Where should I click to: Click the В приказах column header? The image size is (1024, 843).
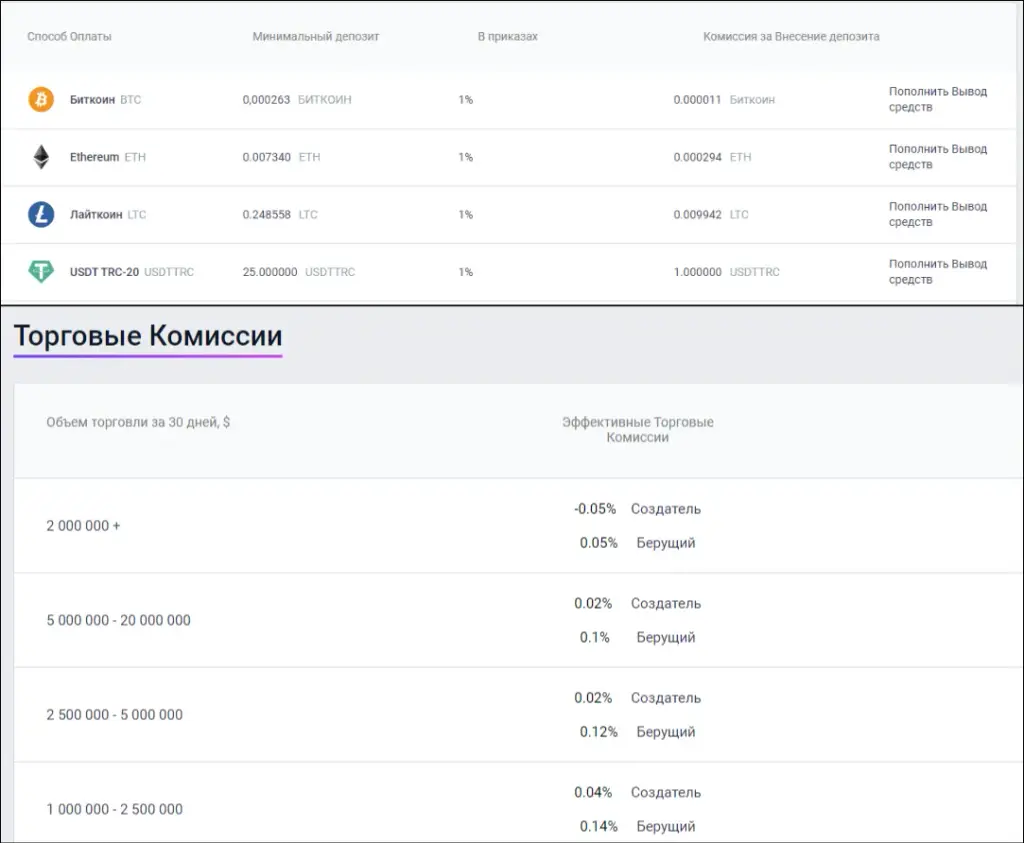click(507, 37)
